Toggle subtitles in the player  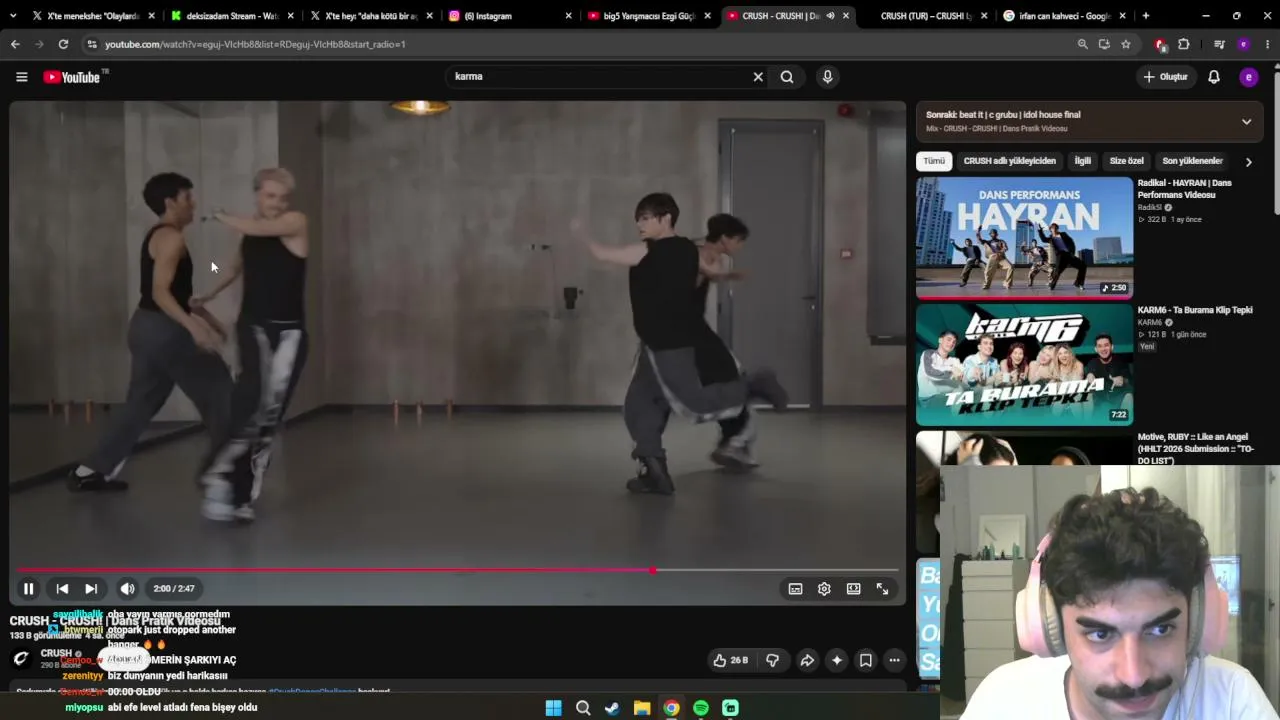coord(795,589)
